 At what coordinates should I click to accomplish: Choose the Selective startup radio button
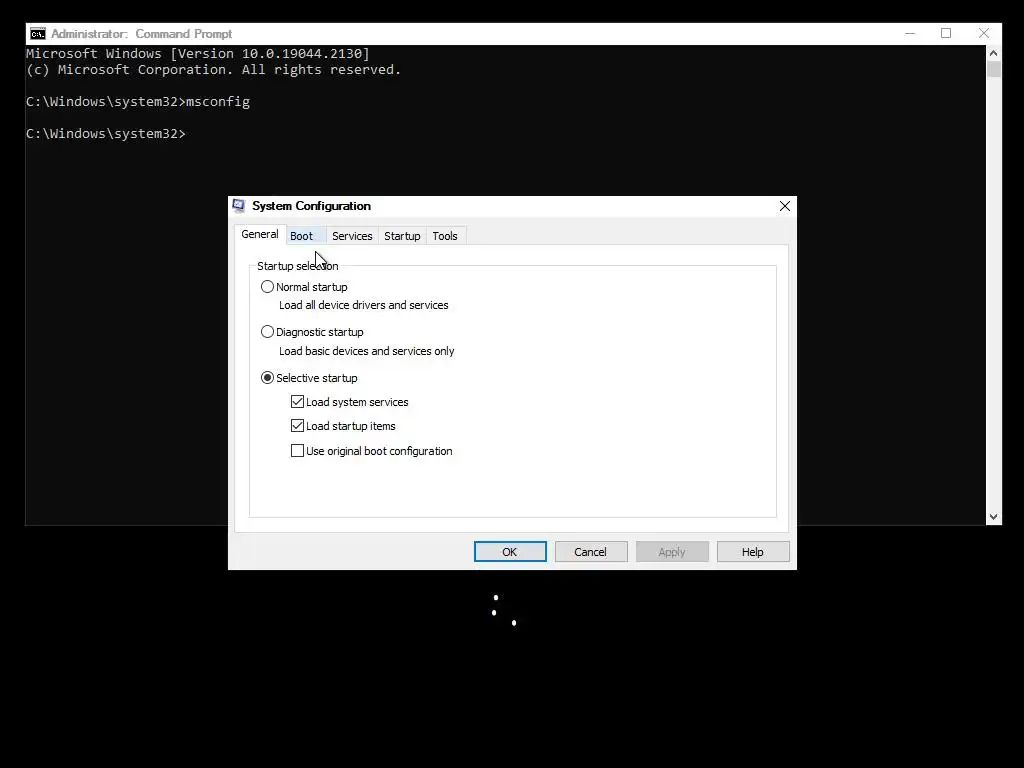[267, 377]
